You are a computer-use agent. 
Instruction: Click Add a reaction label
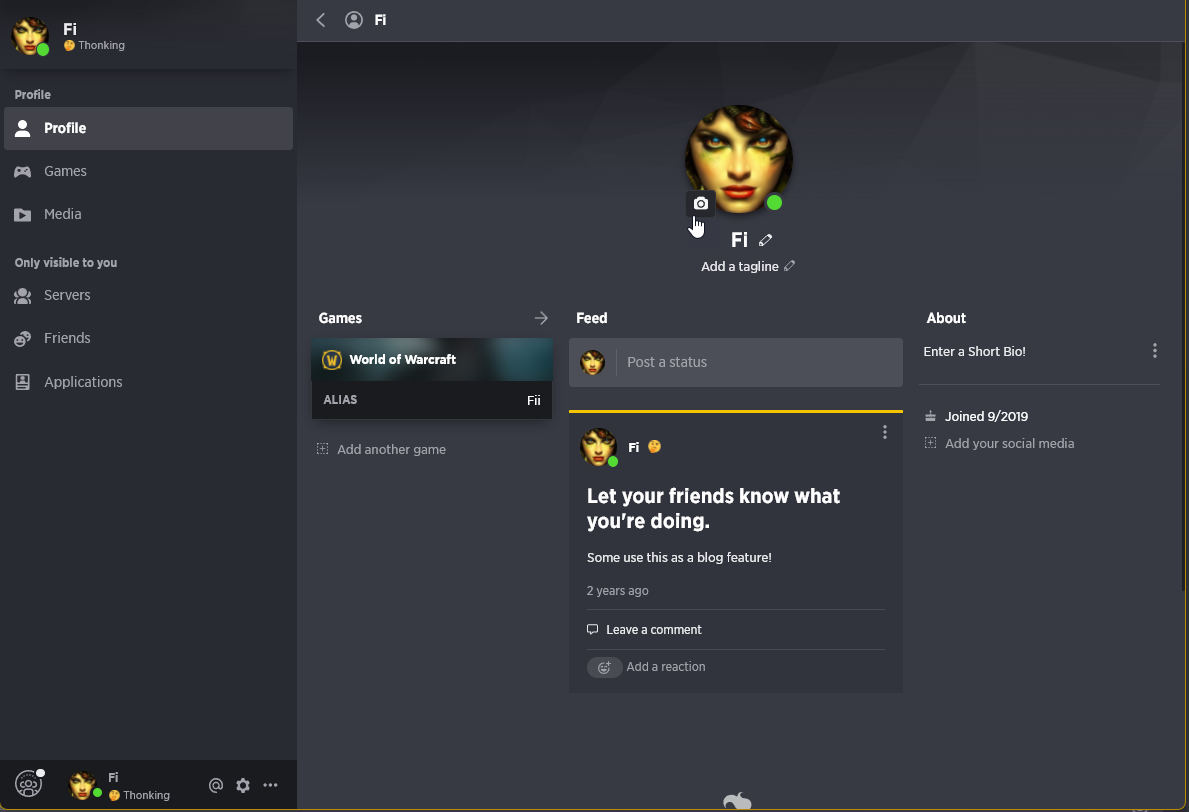[666, 666]
